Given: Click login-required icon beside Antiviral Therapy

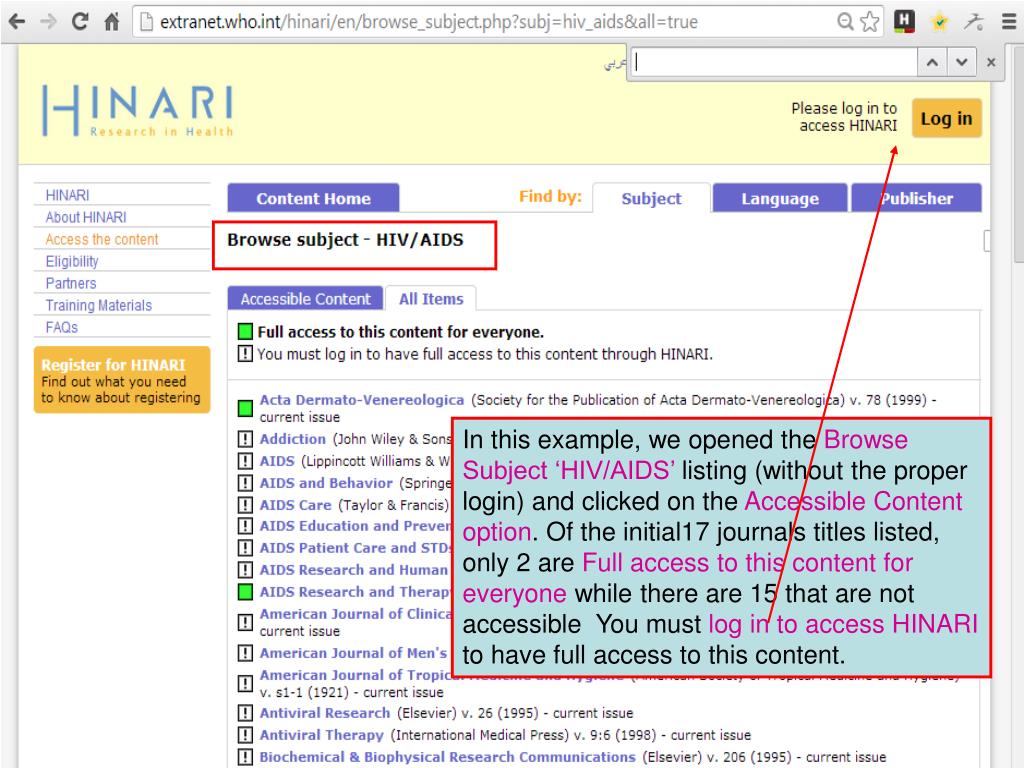Looking at the screenshot, I should pos(245,735).
